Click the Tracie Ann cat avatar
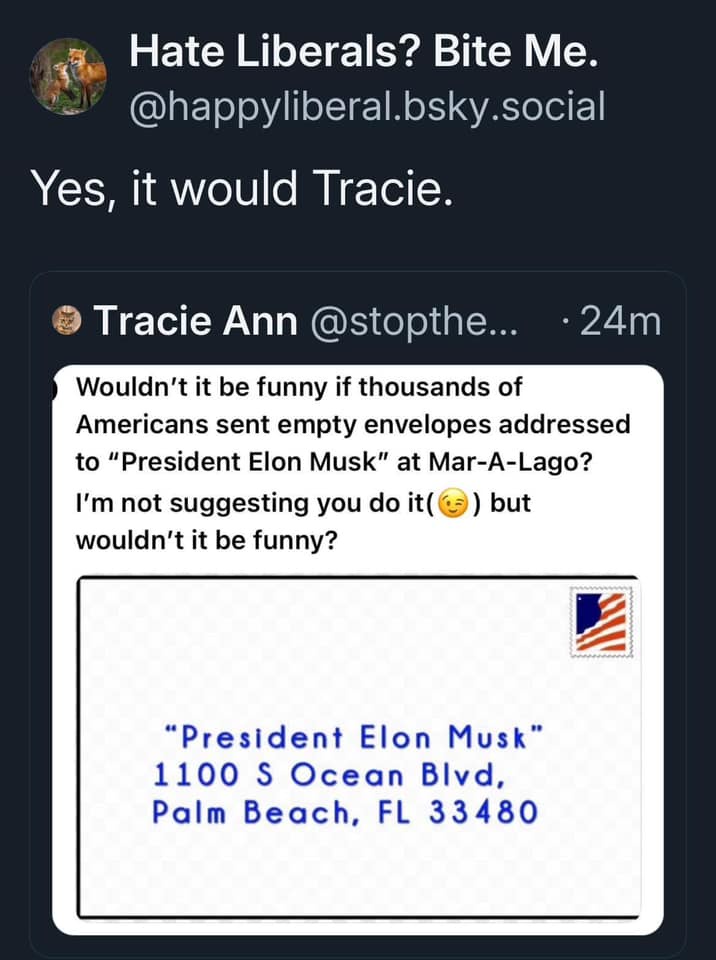 pyautogui.click(x=67, y=320)
